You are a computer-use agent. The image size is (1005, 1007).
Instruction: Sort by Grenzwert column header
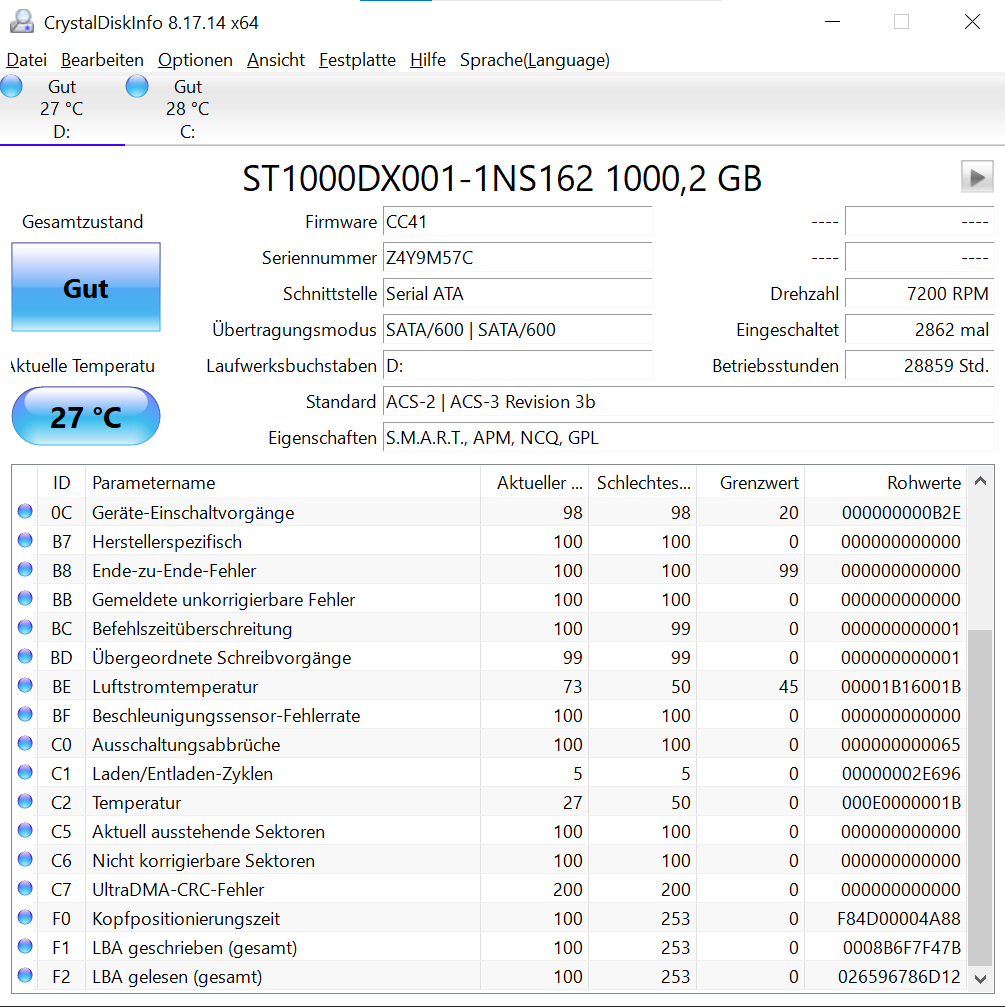point(751,482)
